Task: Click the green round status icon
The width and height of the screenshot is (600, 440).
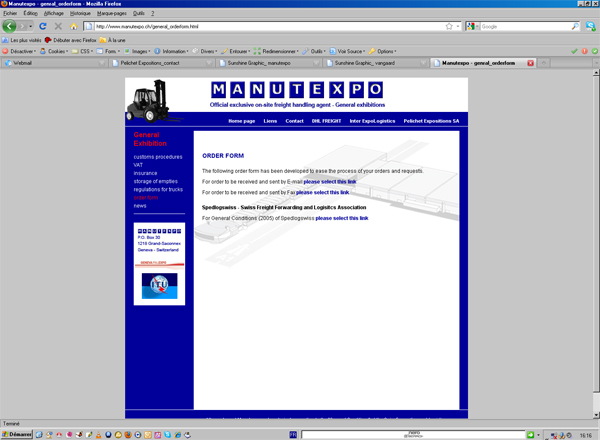Action: [x=595, y=51]
